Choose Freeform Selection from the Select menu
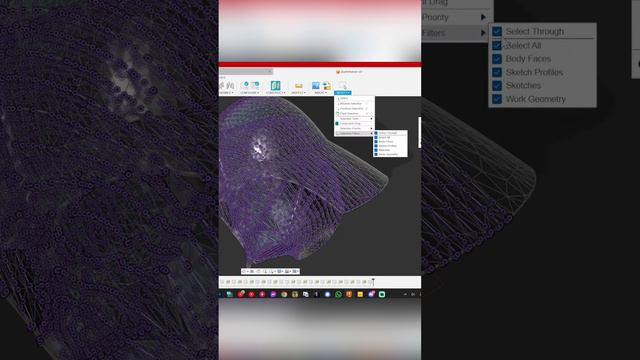 coord(354,109)
